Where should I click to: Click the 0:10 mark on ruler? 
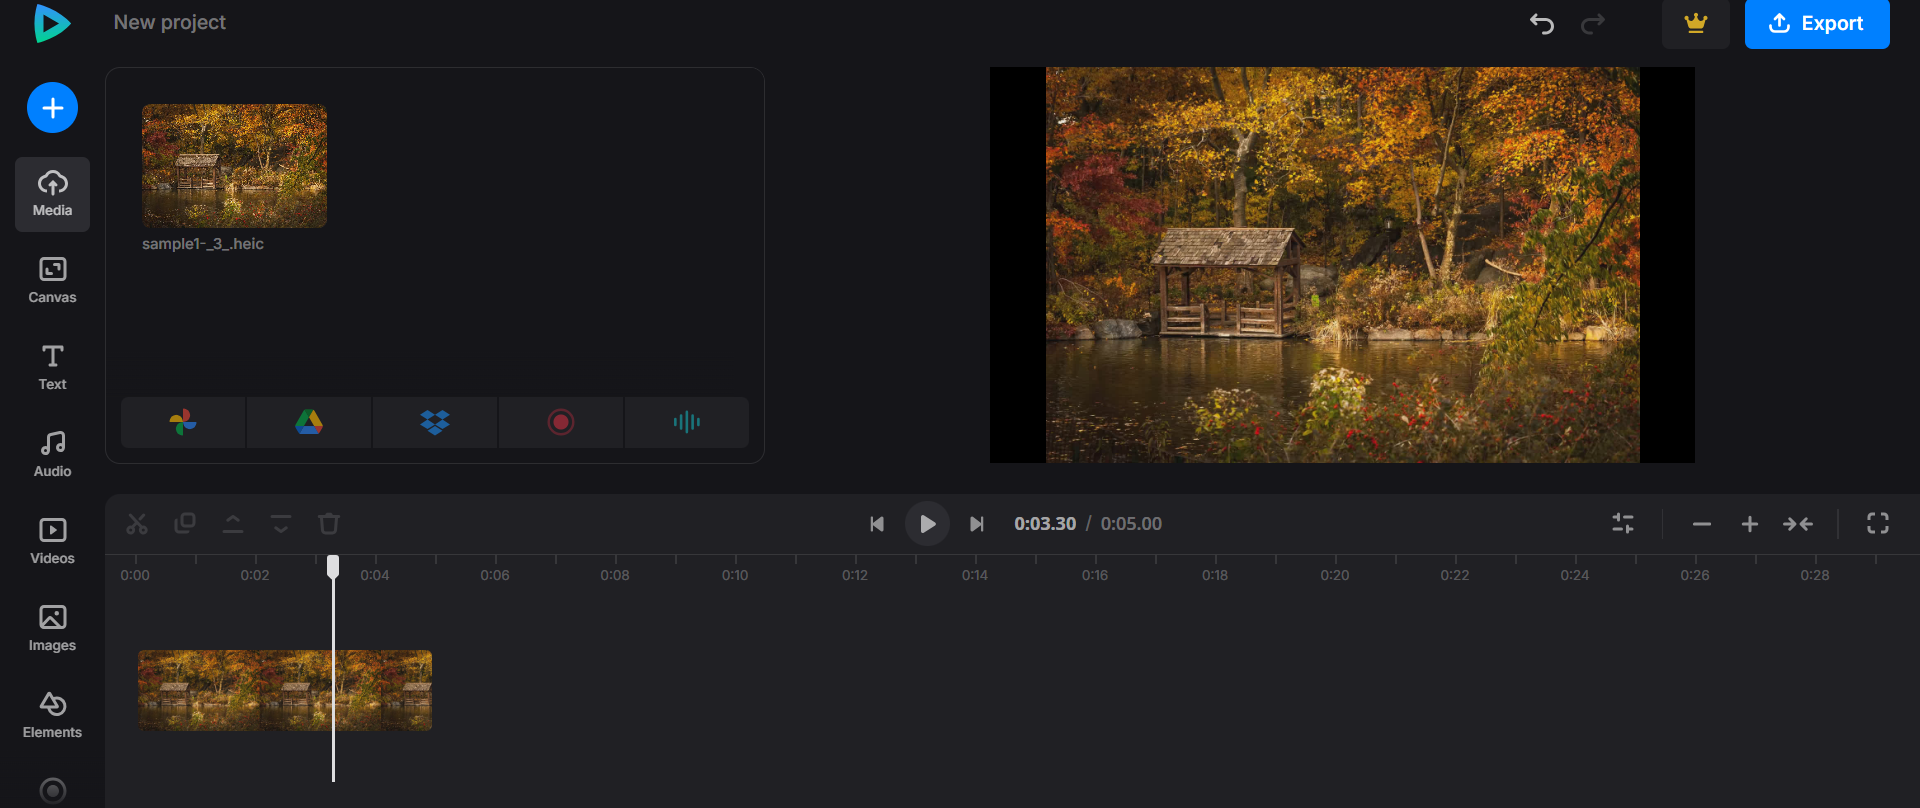coord(735,575)
